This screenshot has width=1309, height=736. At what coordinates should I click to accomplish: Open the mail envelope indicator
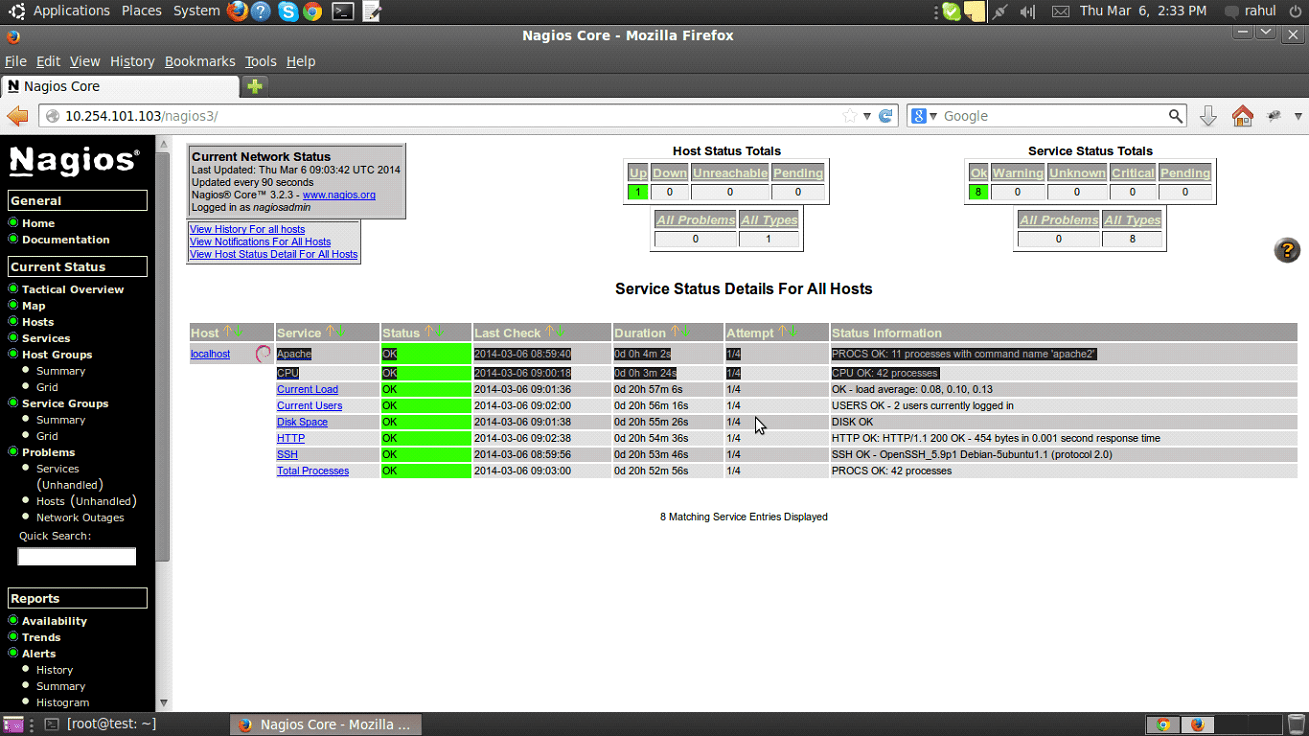(1060, 11)
